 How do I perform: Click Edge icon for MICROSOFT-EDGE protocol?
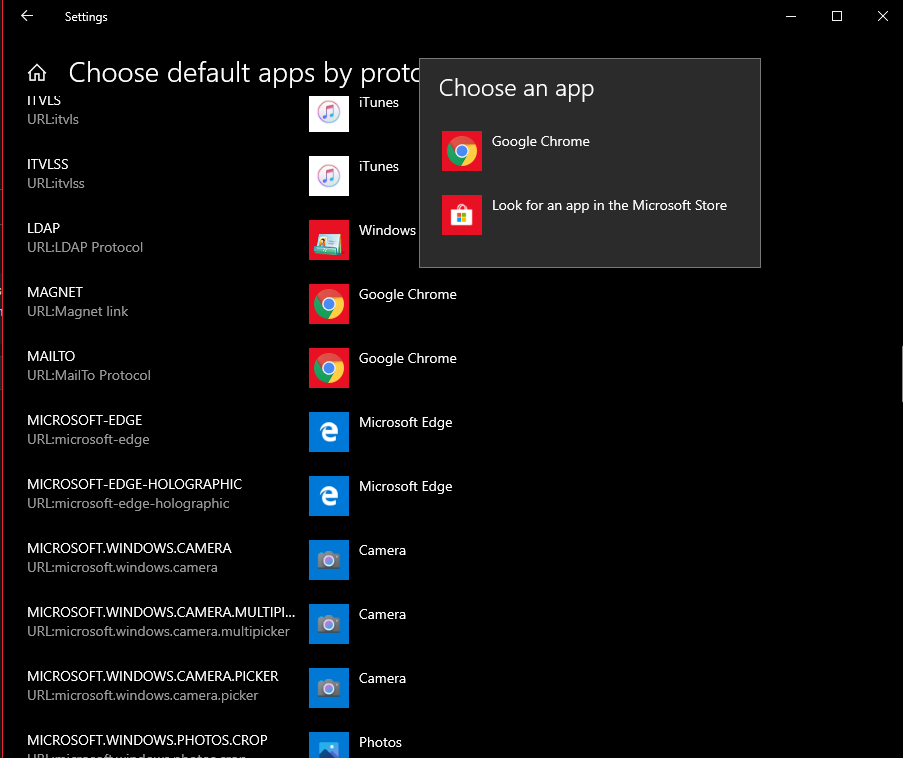pyautogui.click(x=328, y=432)
